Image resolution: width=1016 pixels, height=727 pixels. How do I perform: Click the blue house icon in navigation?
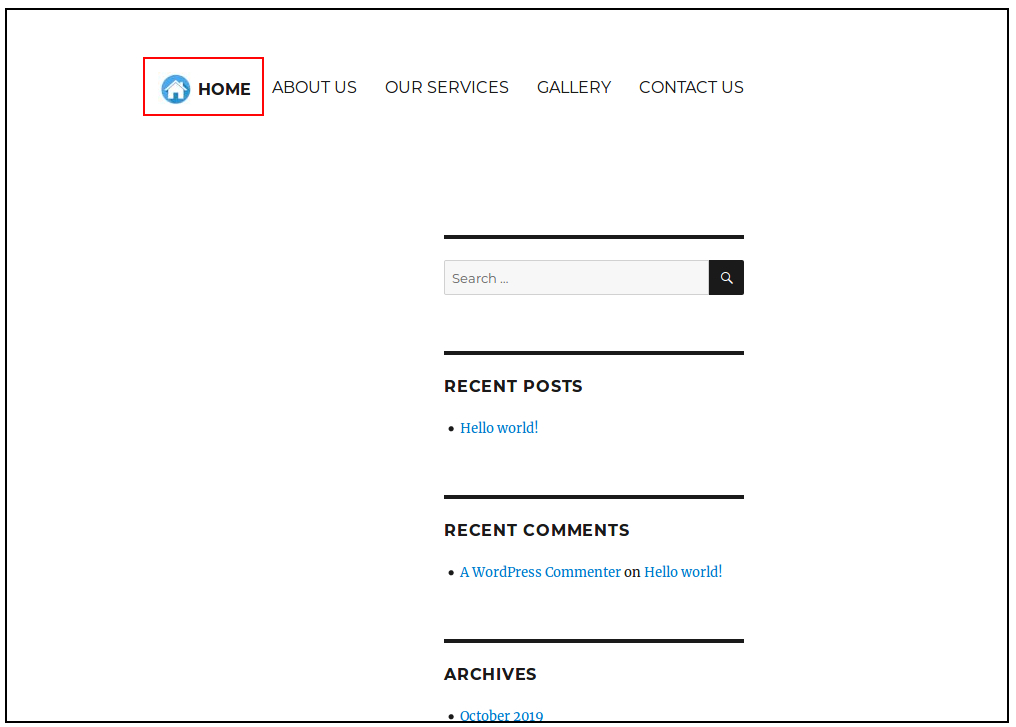(x=176, y=87)
